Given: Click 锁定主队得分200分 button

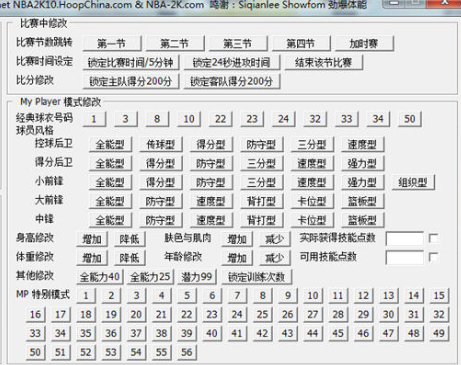Looking at the screenshot, I should (x=131, y=81).
